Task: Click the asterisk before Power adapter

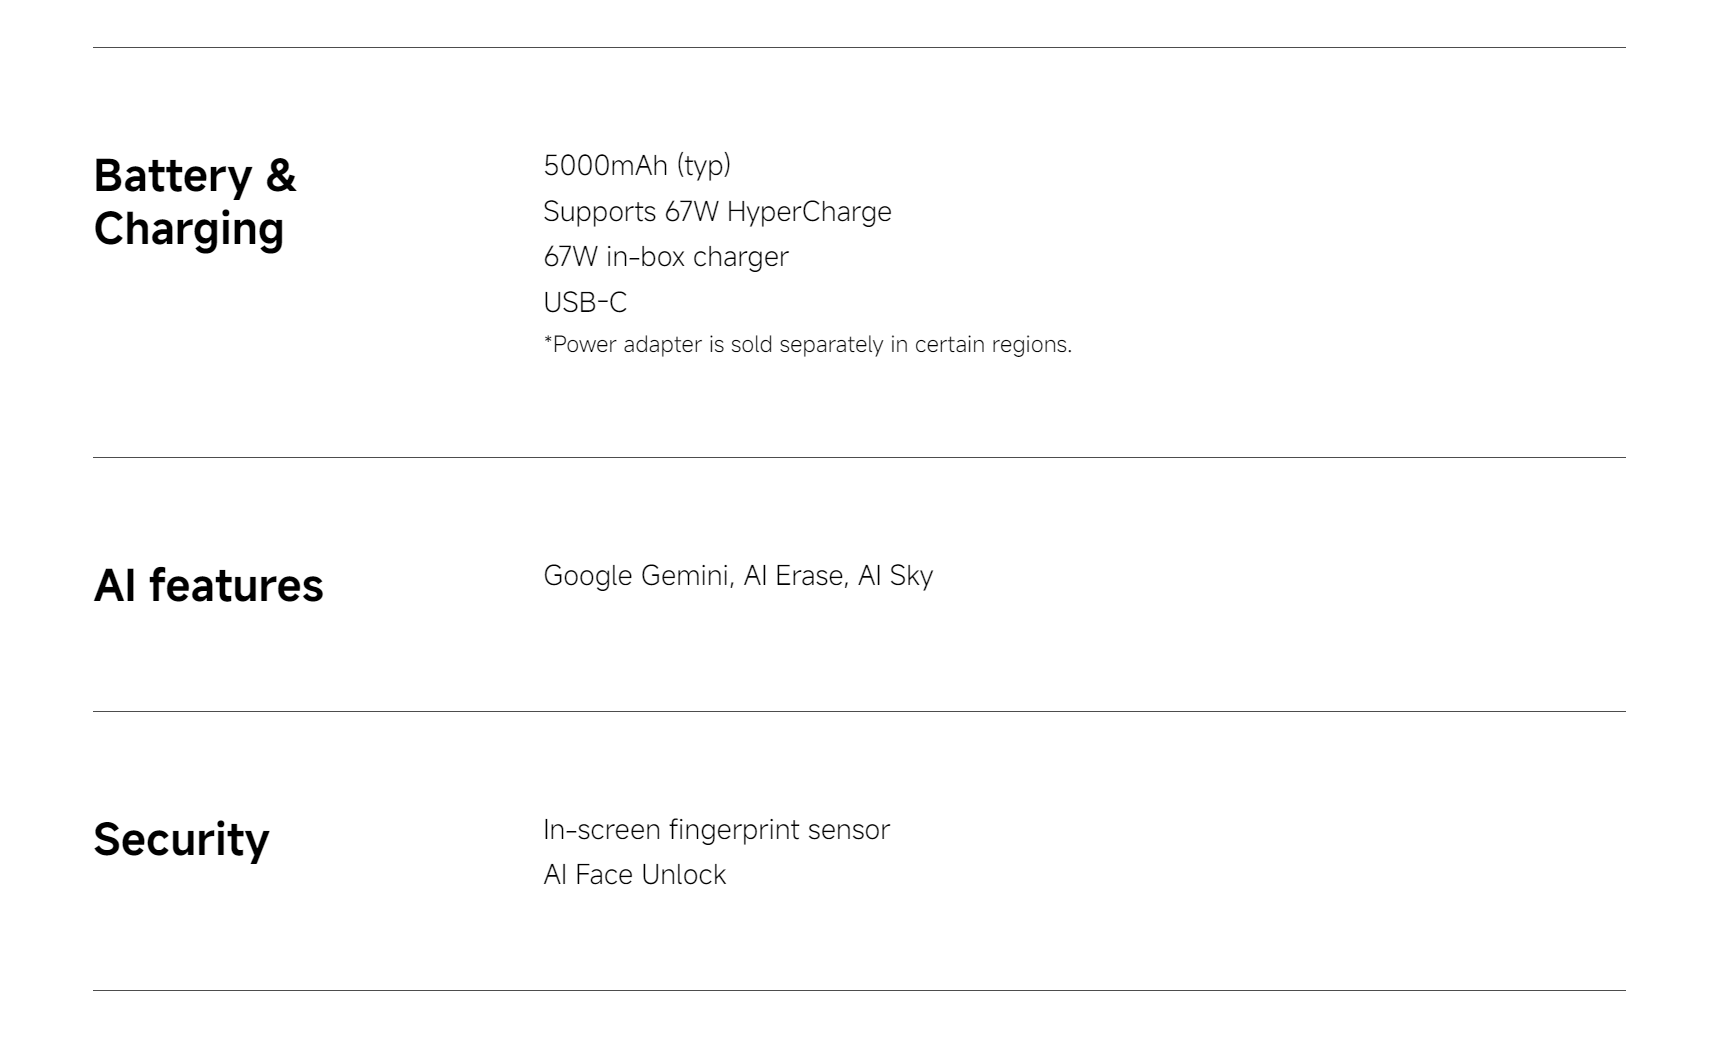Action: [548, 342]
